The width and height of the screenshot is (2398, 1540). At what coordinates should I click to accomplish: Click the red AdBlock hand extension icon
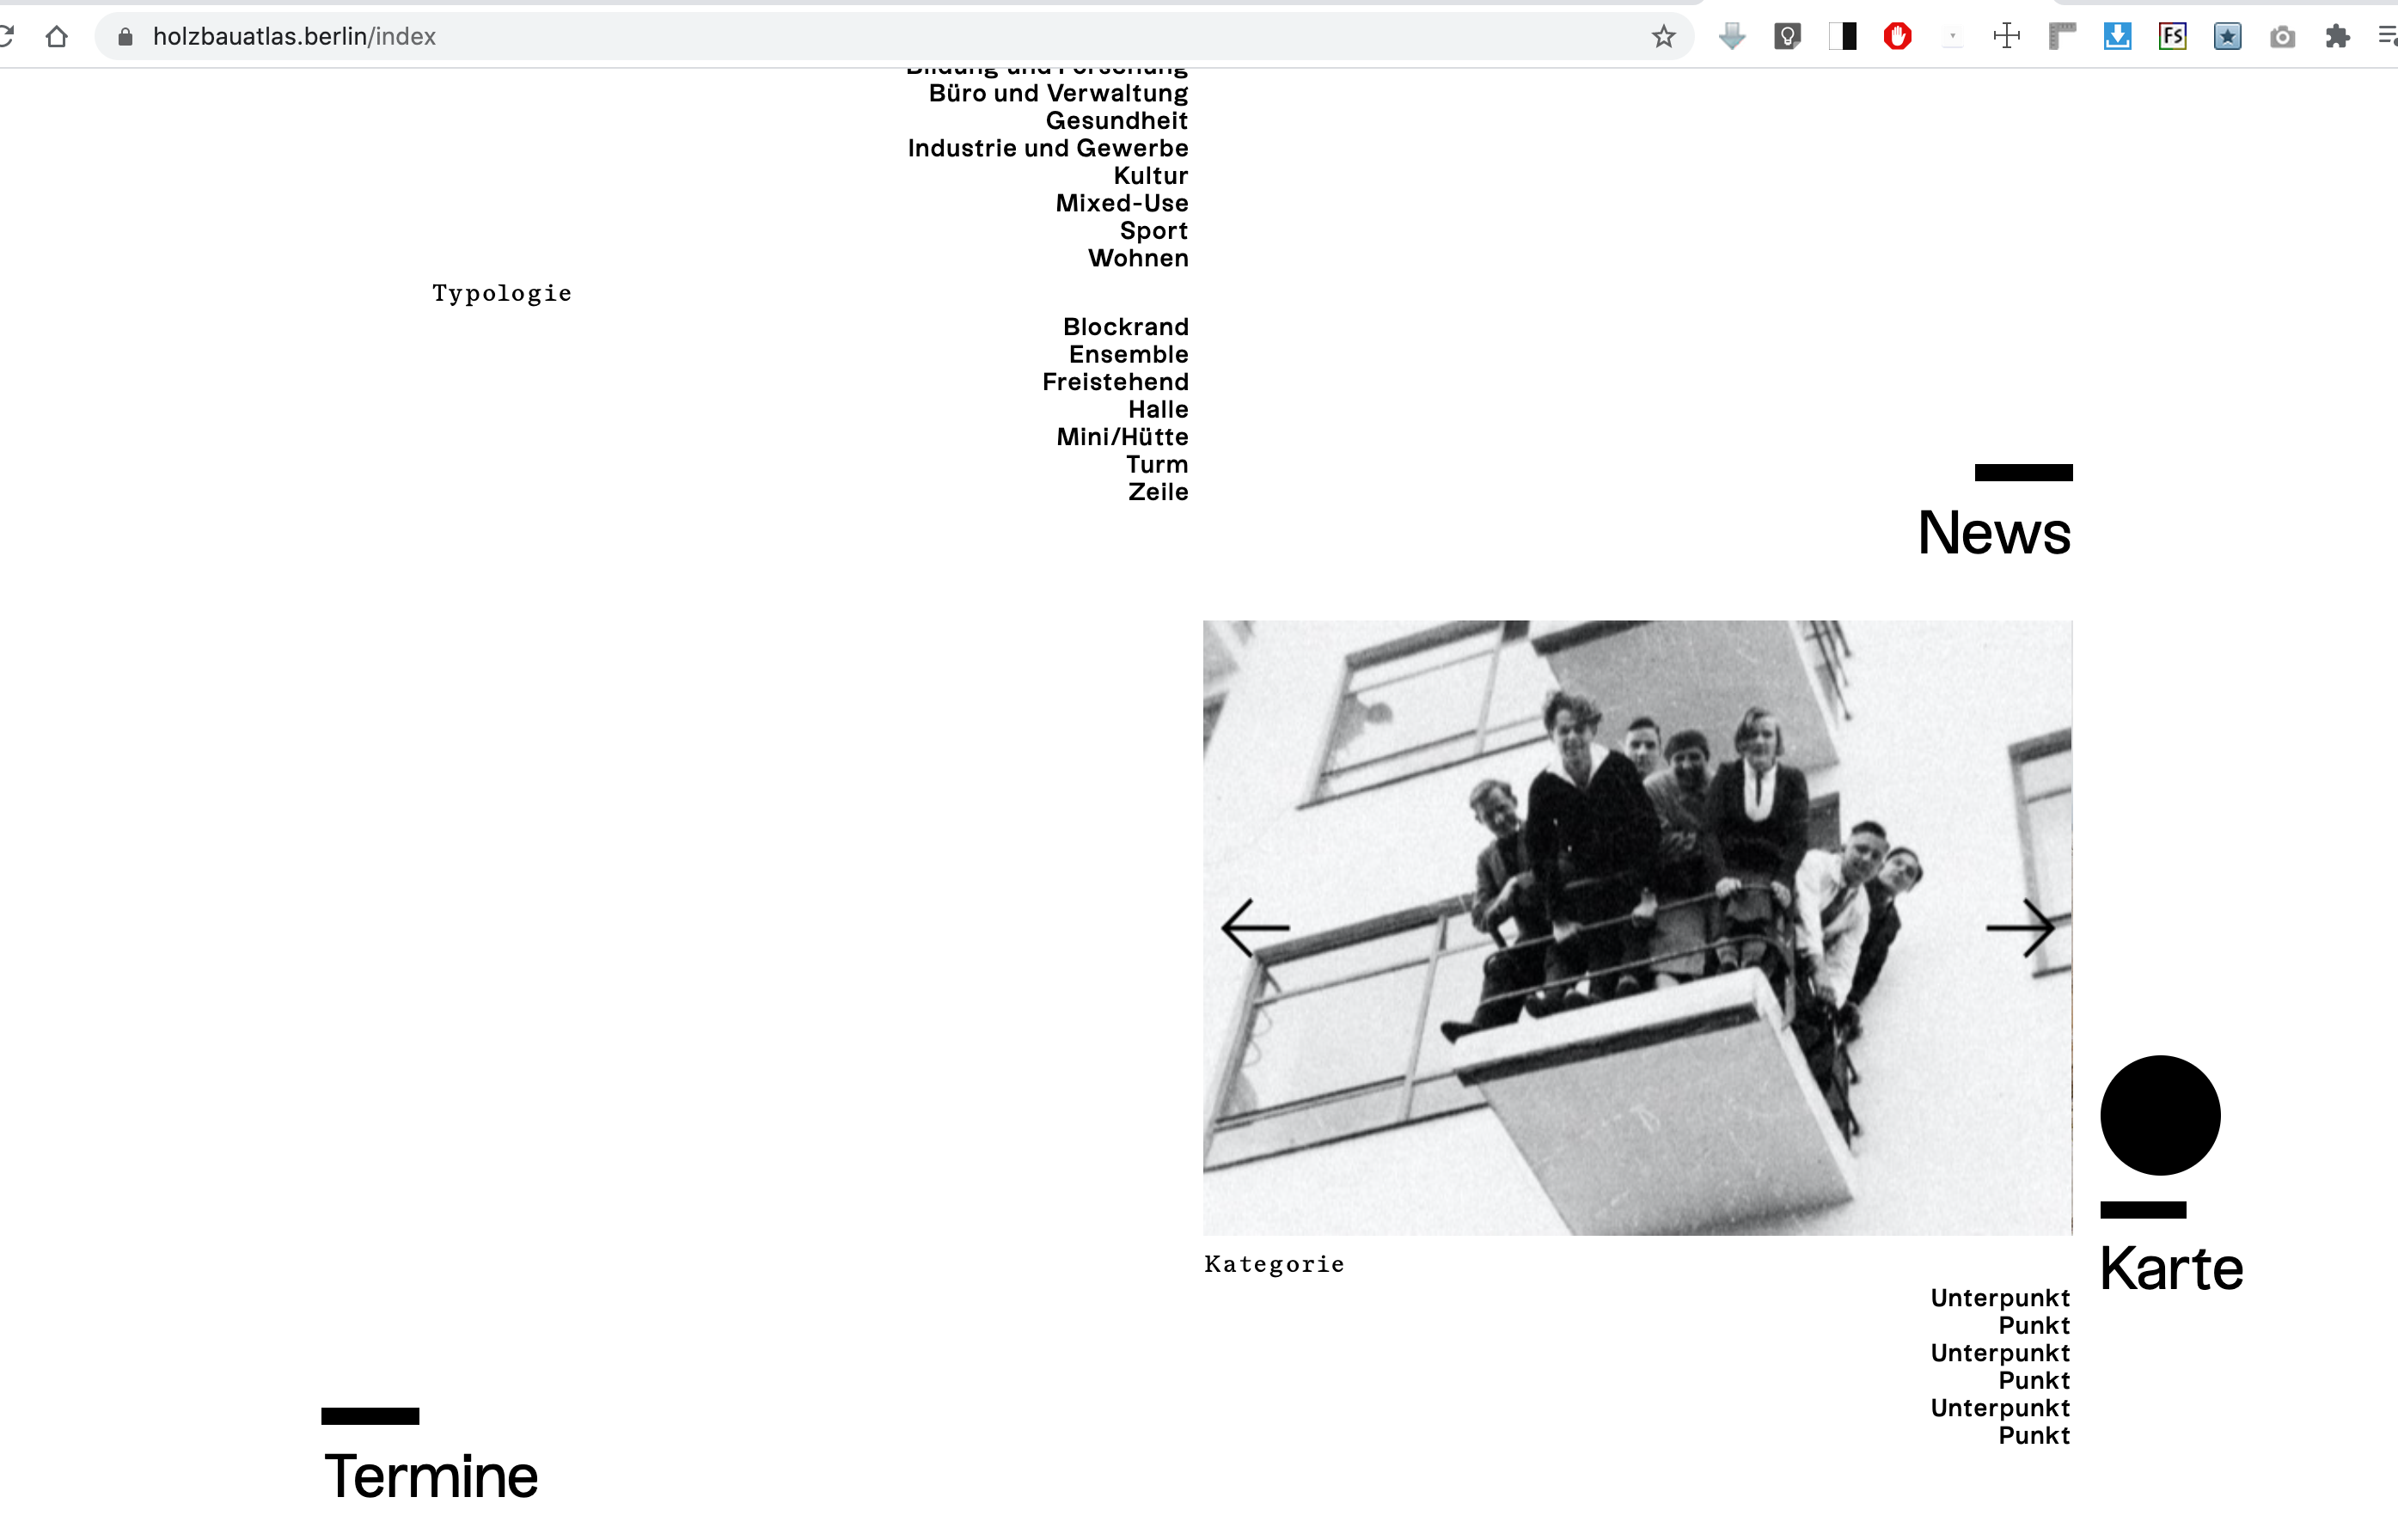[1897, 37]
